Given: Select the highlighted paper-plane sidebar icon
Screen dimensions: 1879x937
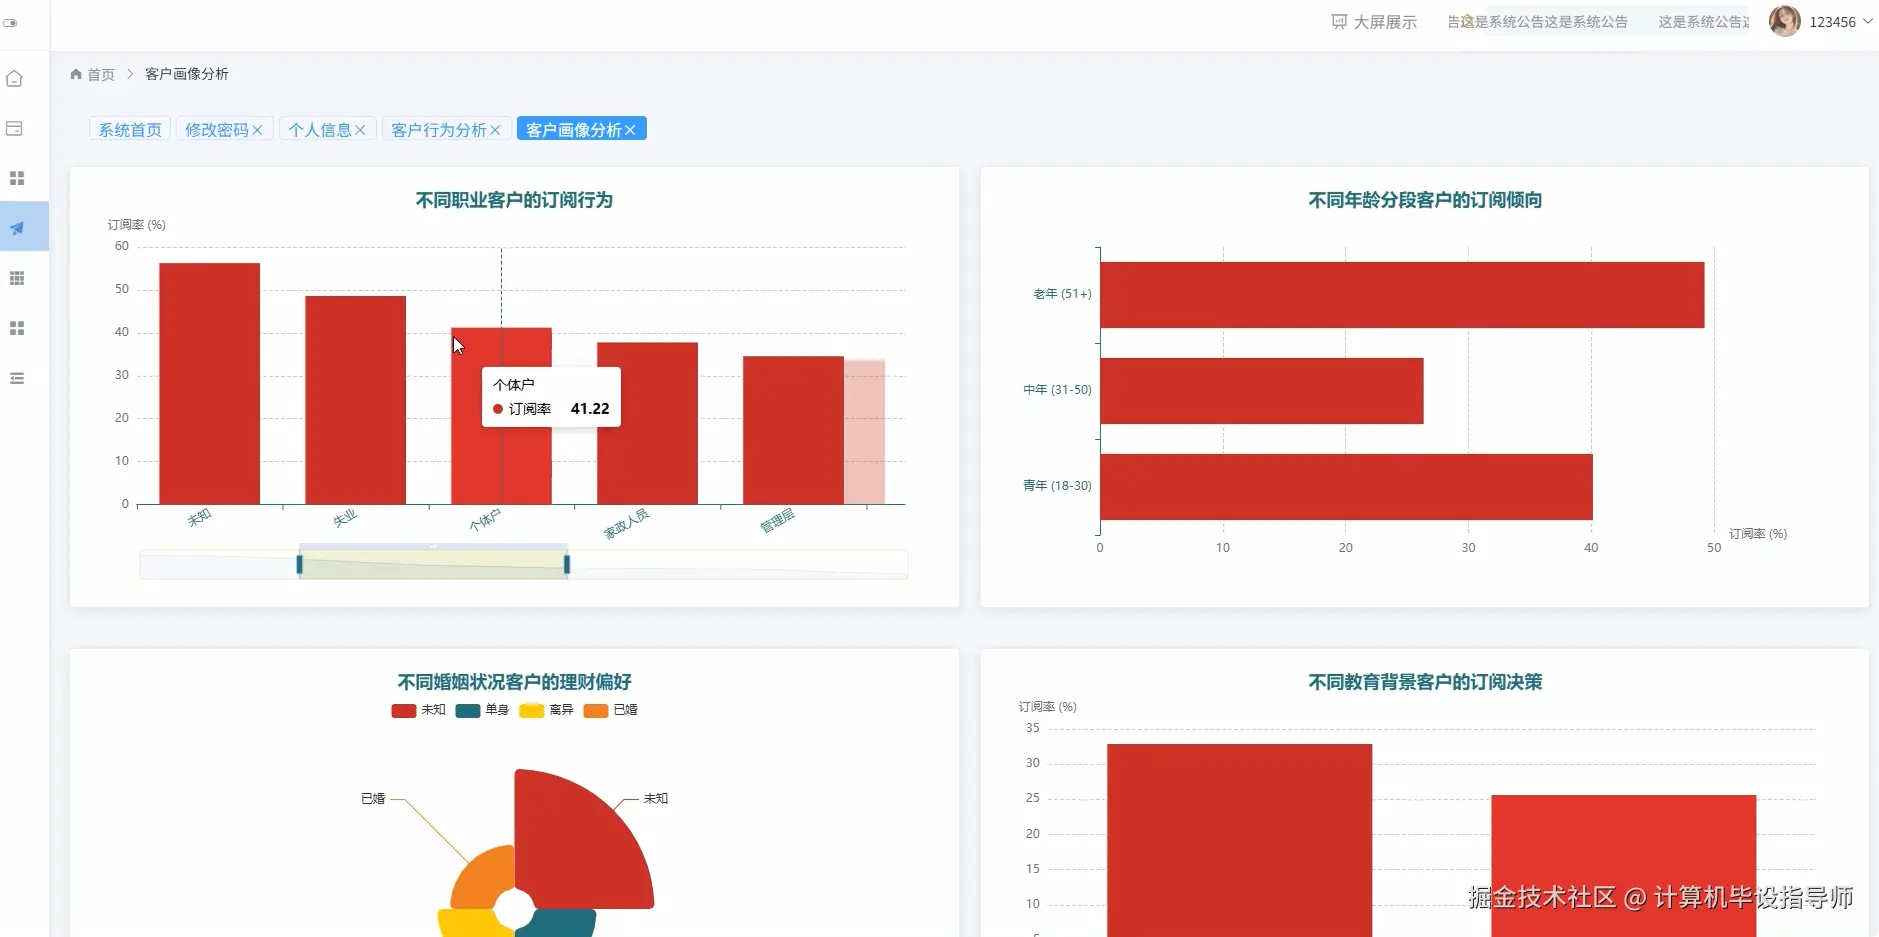Looking at the screenshot, I should (x=17, y=228).
